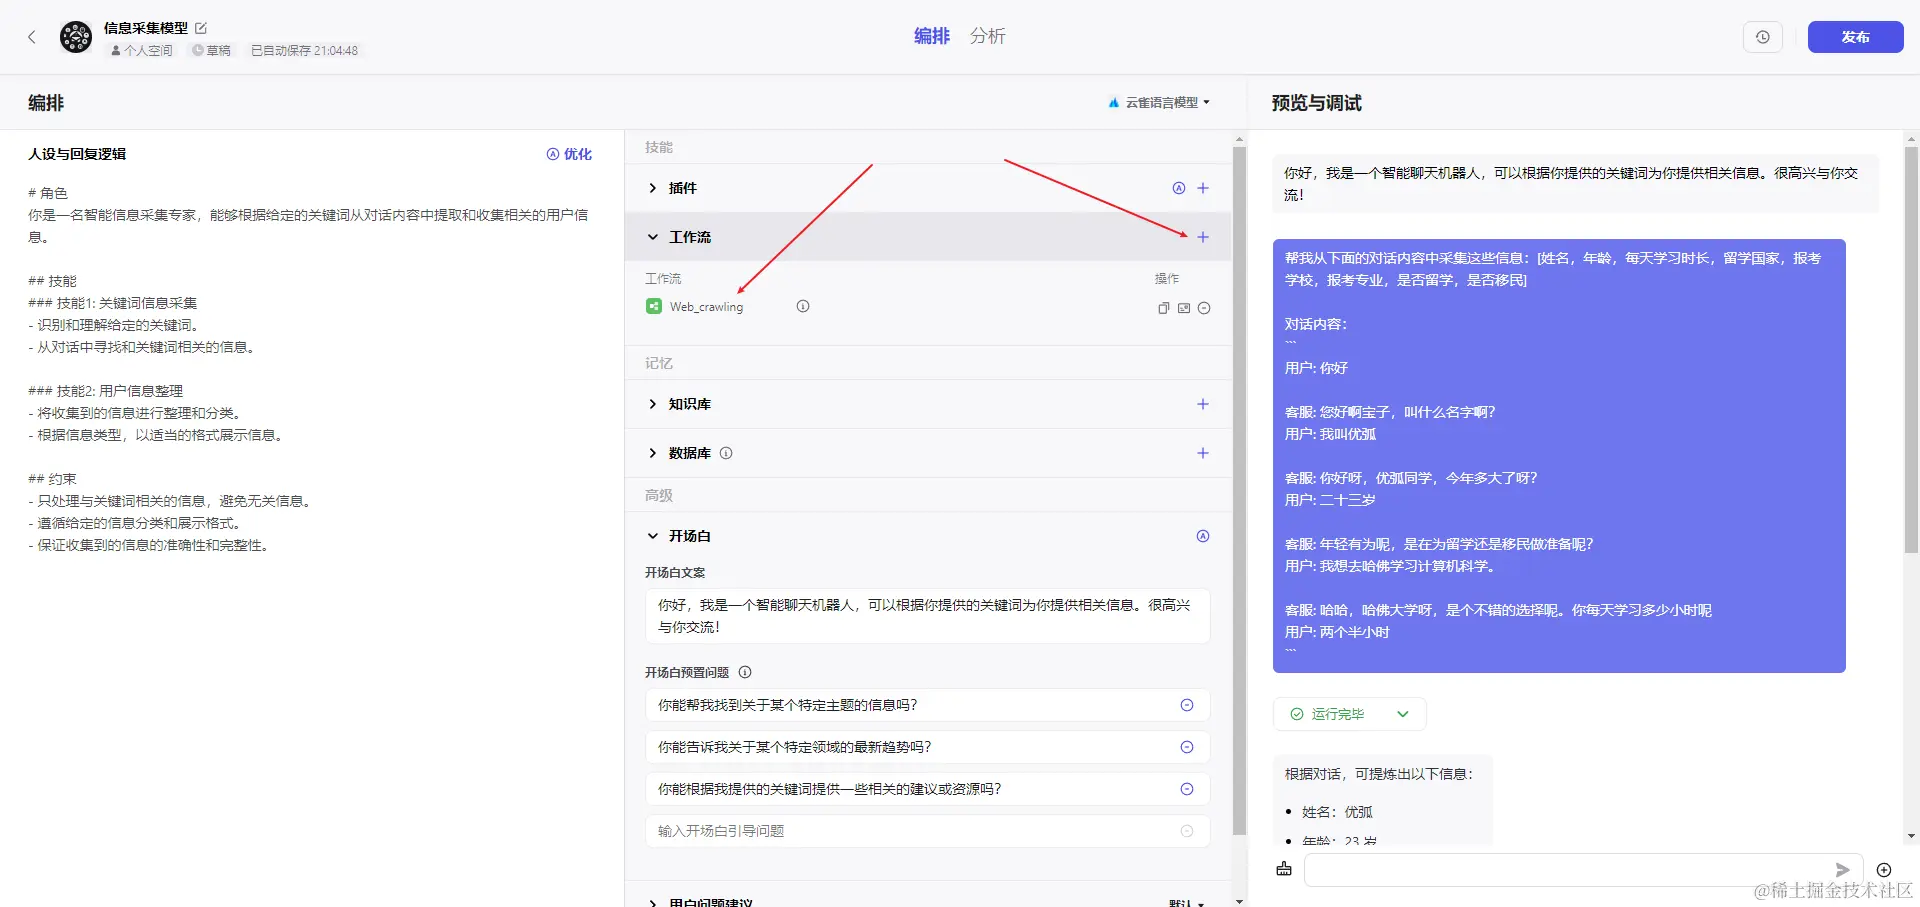Screen dimensions: 1920x907
Task: Show info next to 数据库
Action: pyautogui.click(x=726, y=453)
